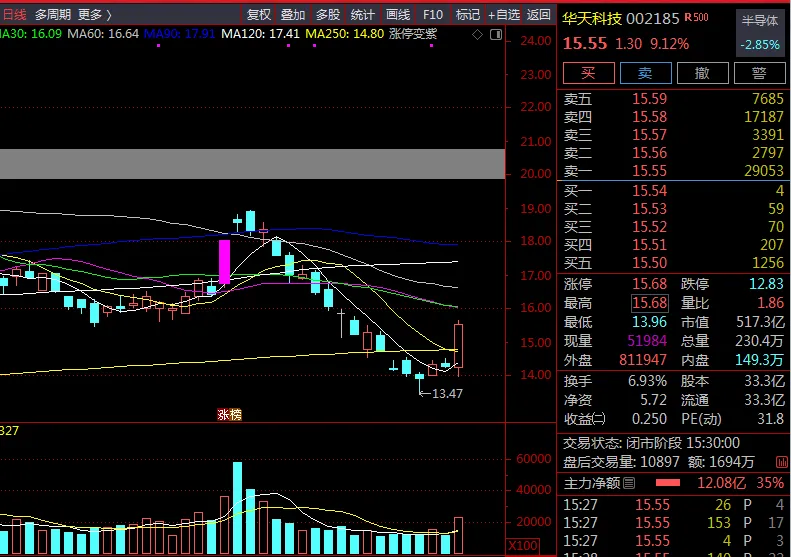Expand the 更多 periods menu
This screenshot has height=557, width=791.
(x=94, y=15)
